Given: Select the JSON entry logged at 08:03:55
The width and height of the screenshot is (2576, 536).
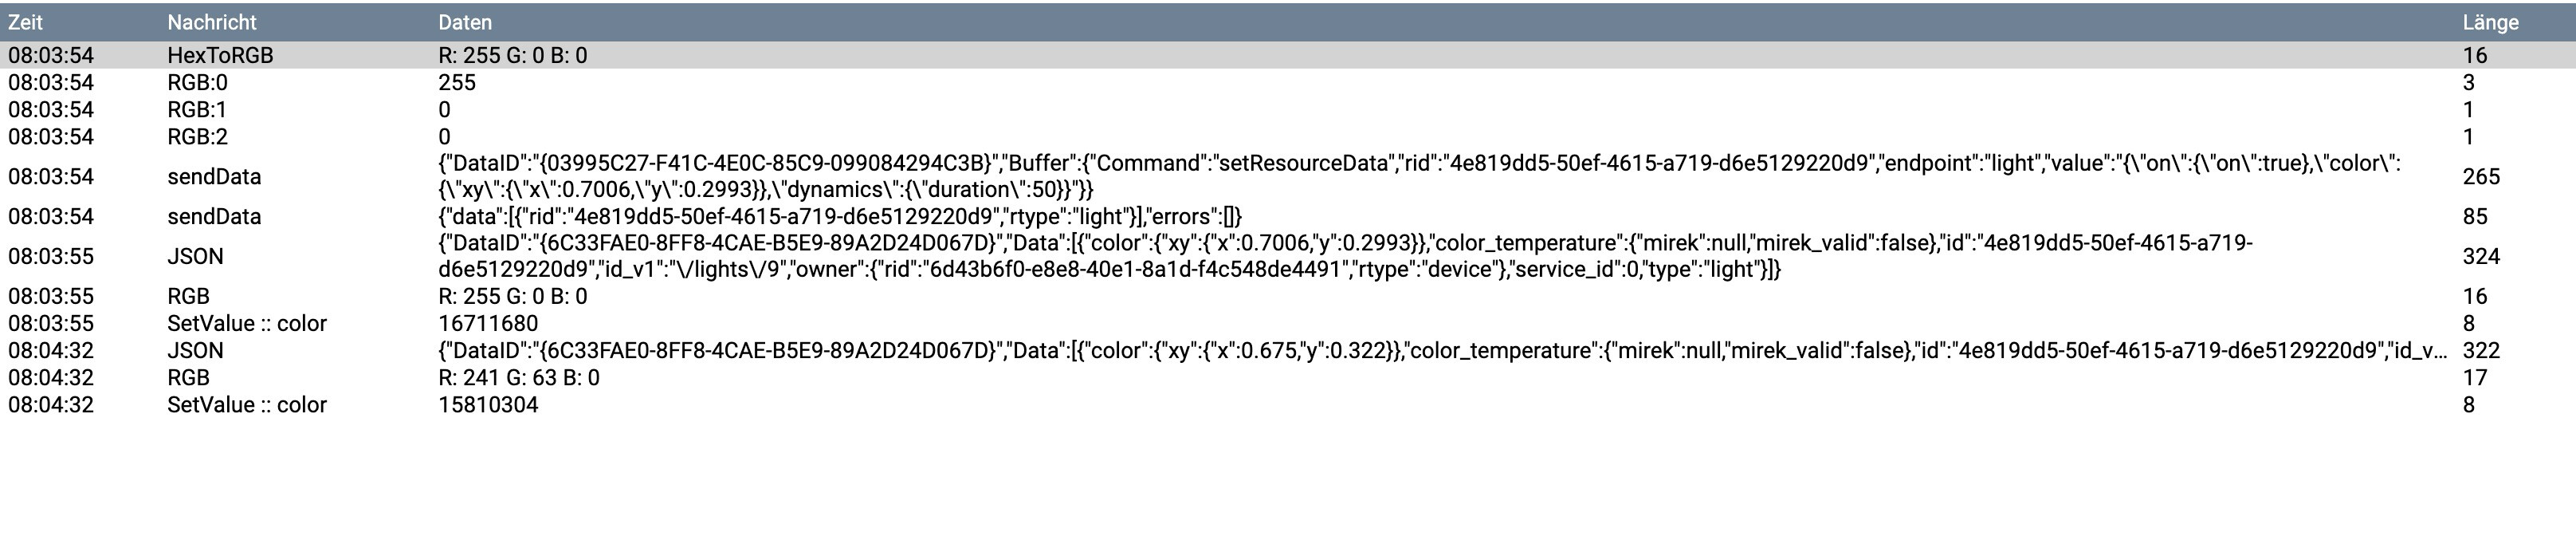Looking at the screenshot, I should [195, 257].
